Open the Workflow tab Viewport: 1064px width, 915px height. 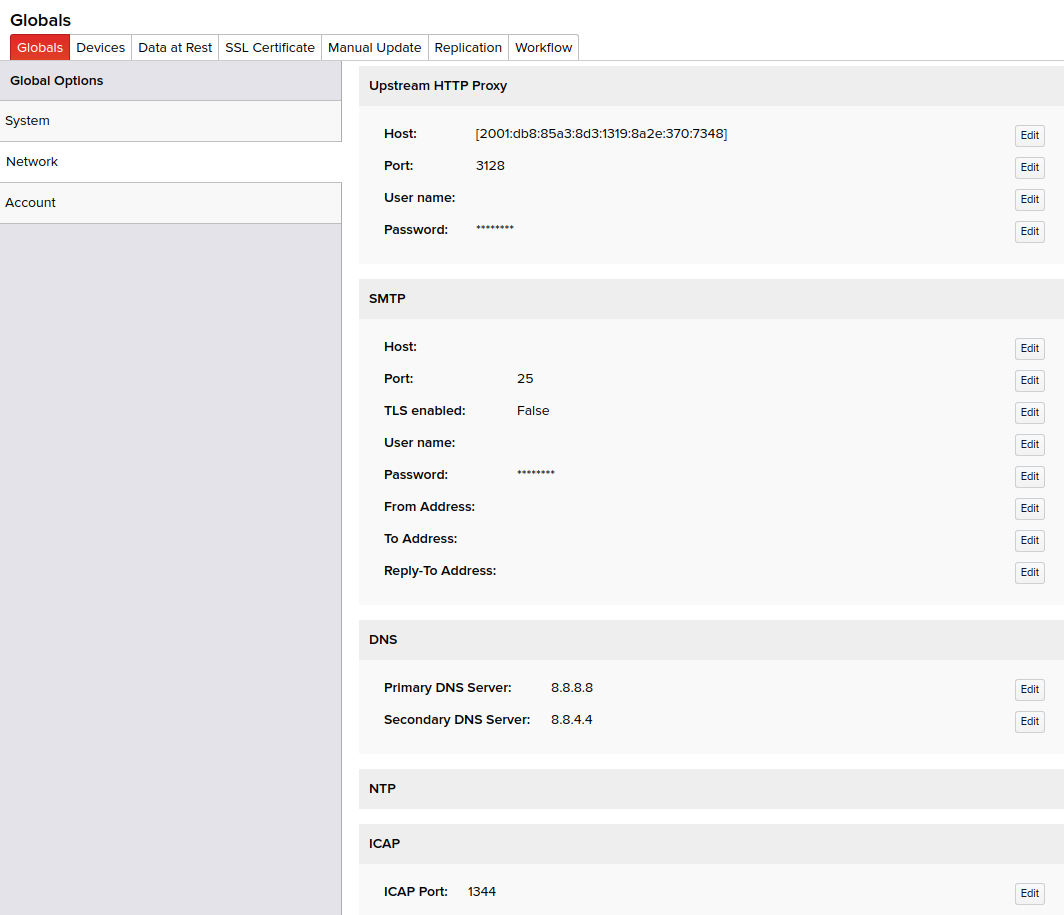pos(543,48)
